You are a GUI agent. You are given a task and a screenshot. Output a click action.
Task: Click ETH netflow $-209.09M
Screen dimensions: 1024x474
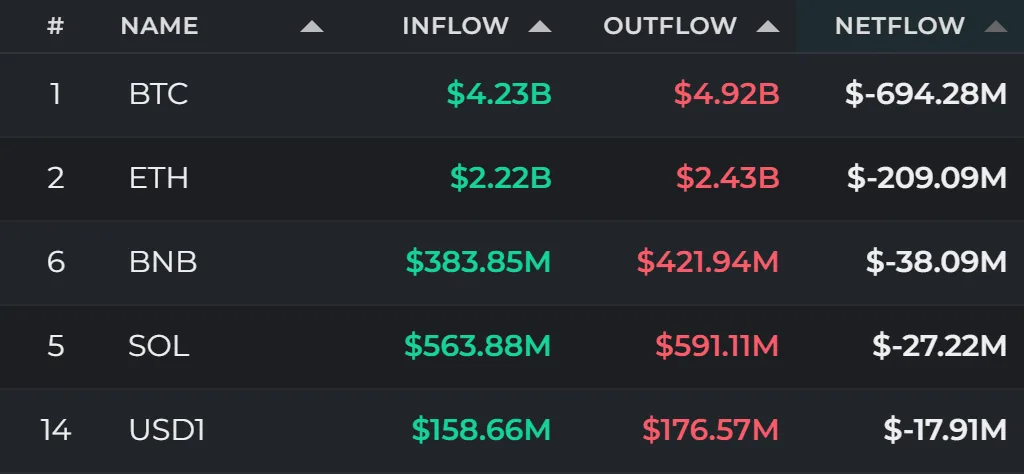(927, 178)
